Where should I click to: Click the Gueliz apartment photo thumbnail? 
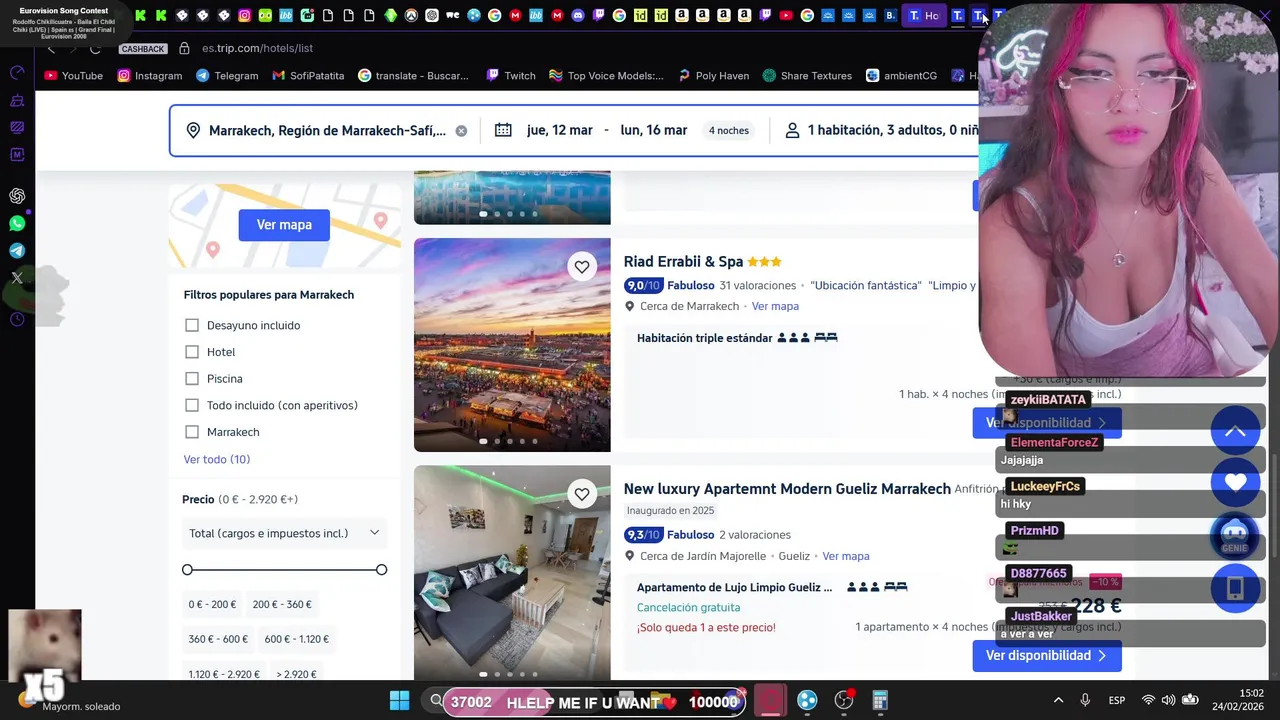[x=512, y=572]
